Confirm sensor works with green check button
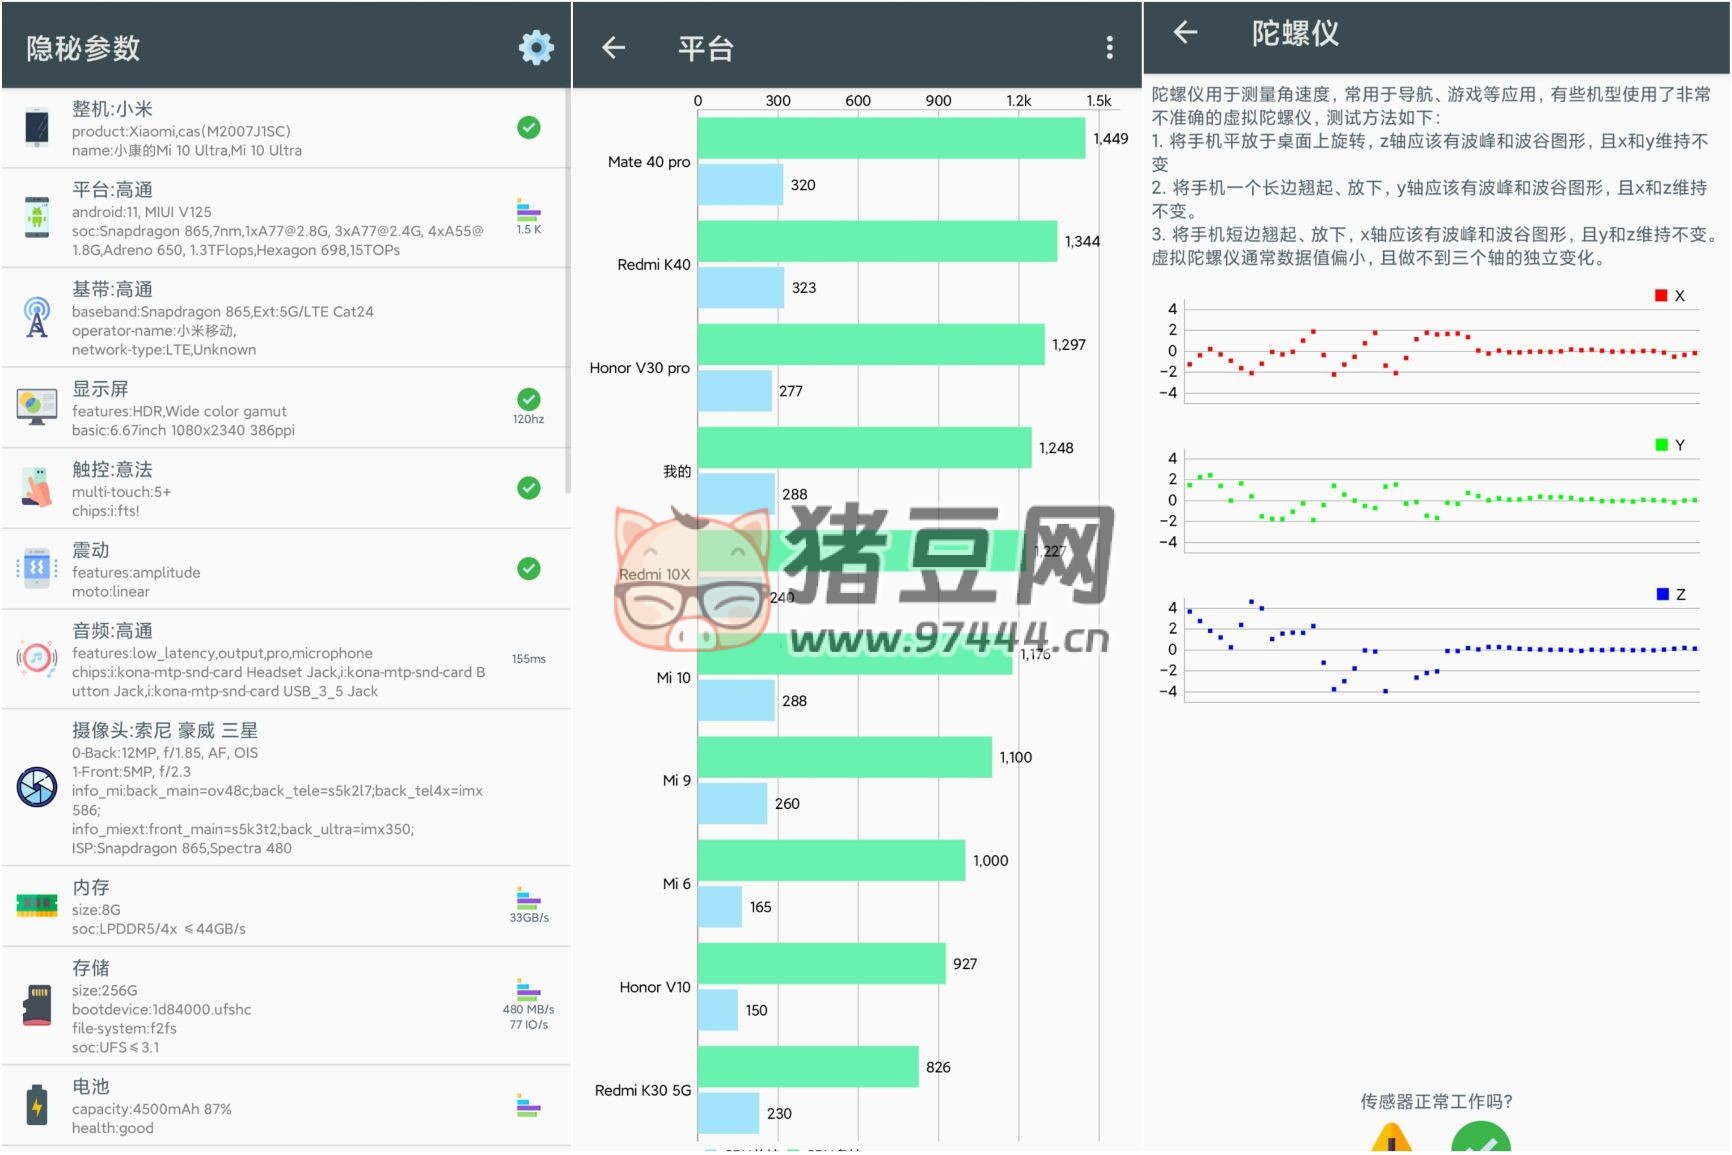Screen dimensions: 1732x1155 coord(1480,1140)
